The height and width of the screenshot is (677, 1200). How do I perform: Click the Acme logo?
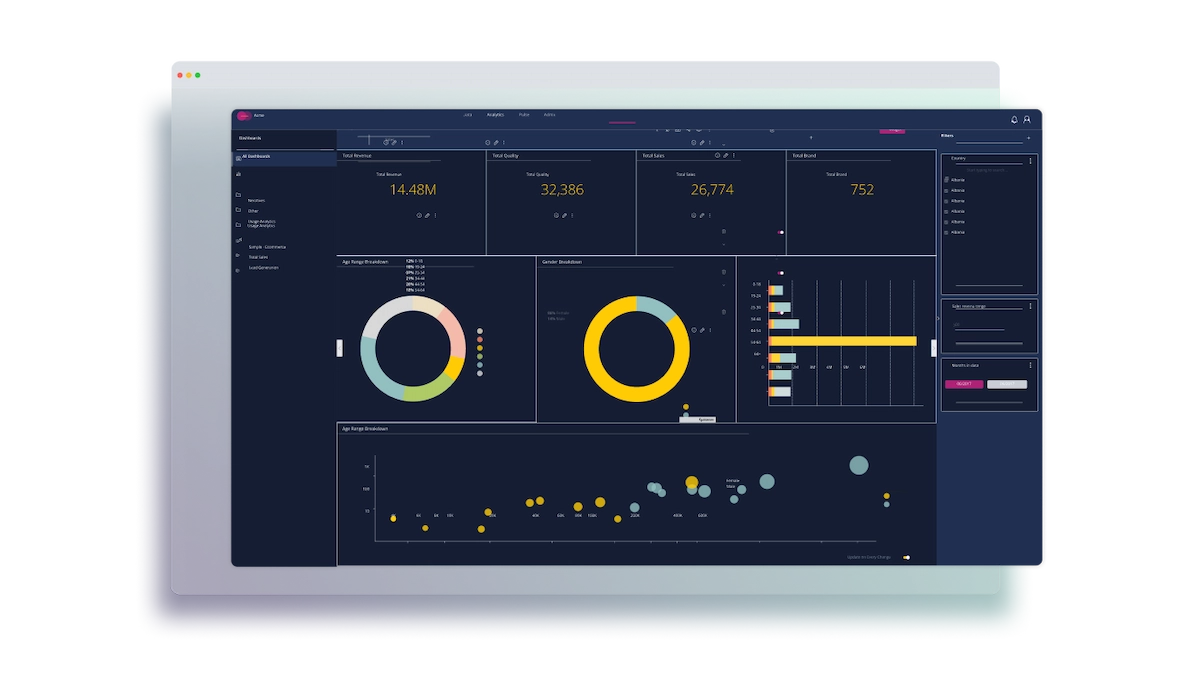coord(245,115)
